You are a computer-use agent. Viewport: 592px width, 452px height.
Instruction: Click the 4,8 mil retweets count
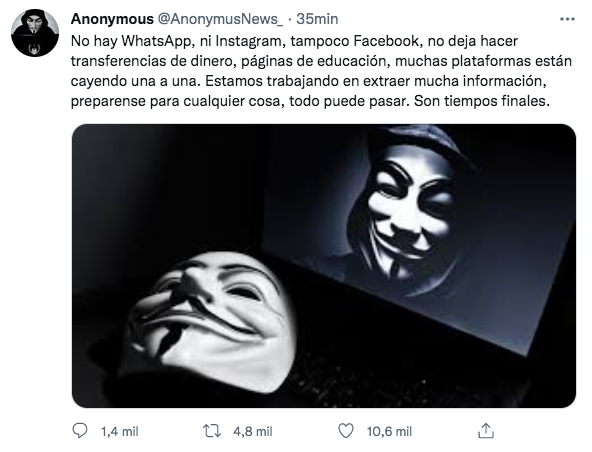pos(253,431)
